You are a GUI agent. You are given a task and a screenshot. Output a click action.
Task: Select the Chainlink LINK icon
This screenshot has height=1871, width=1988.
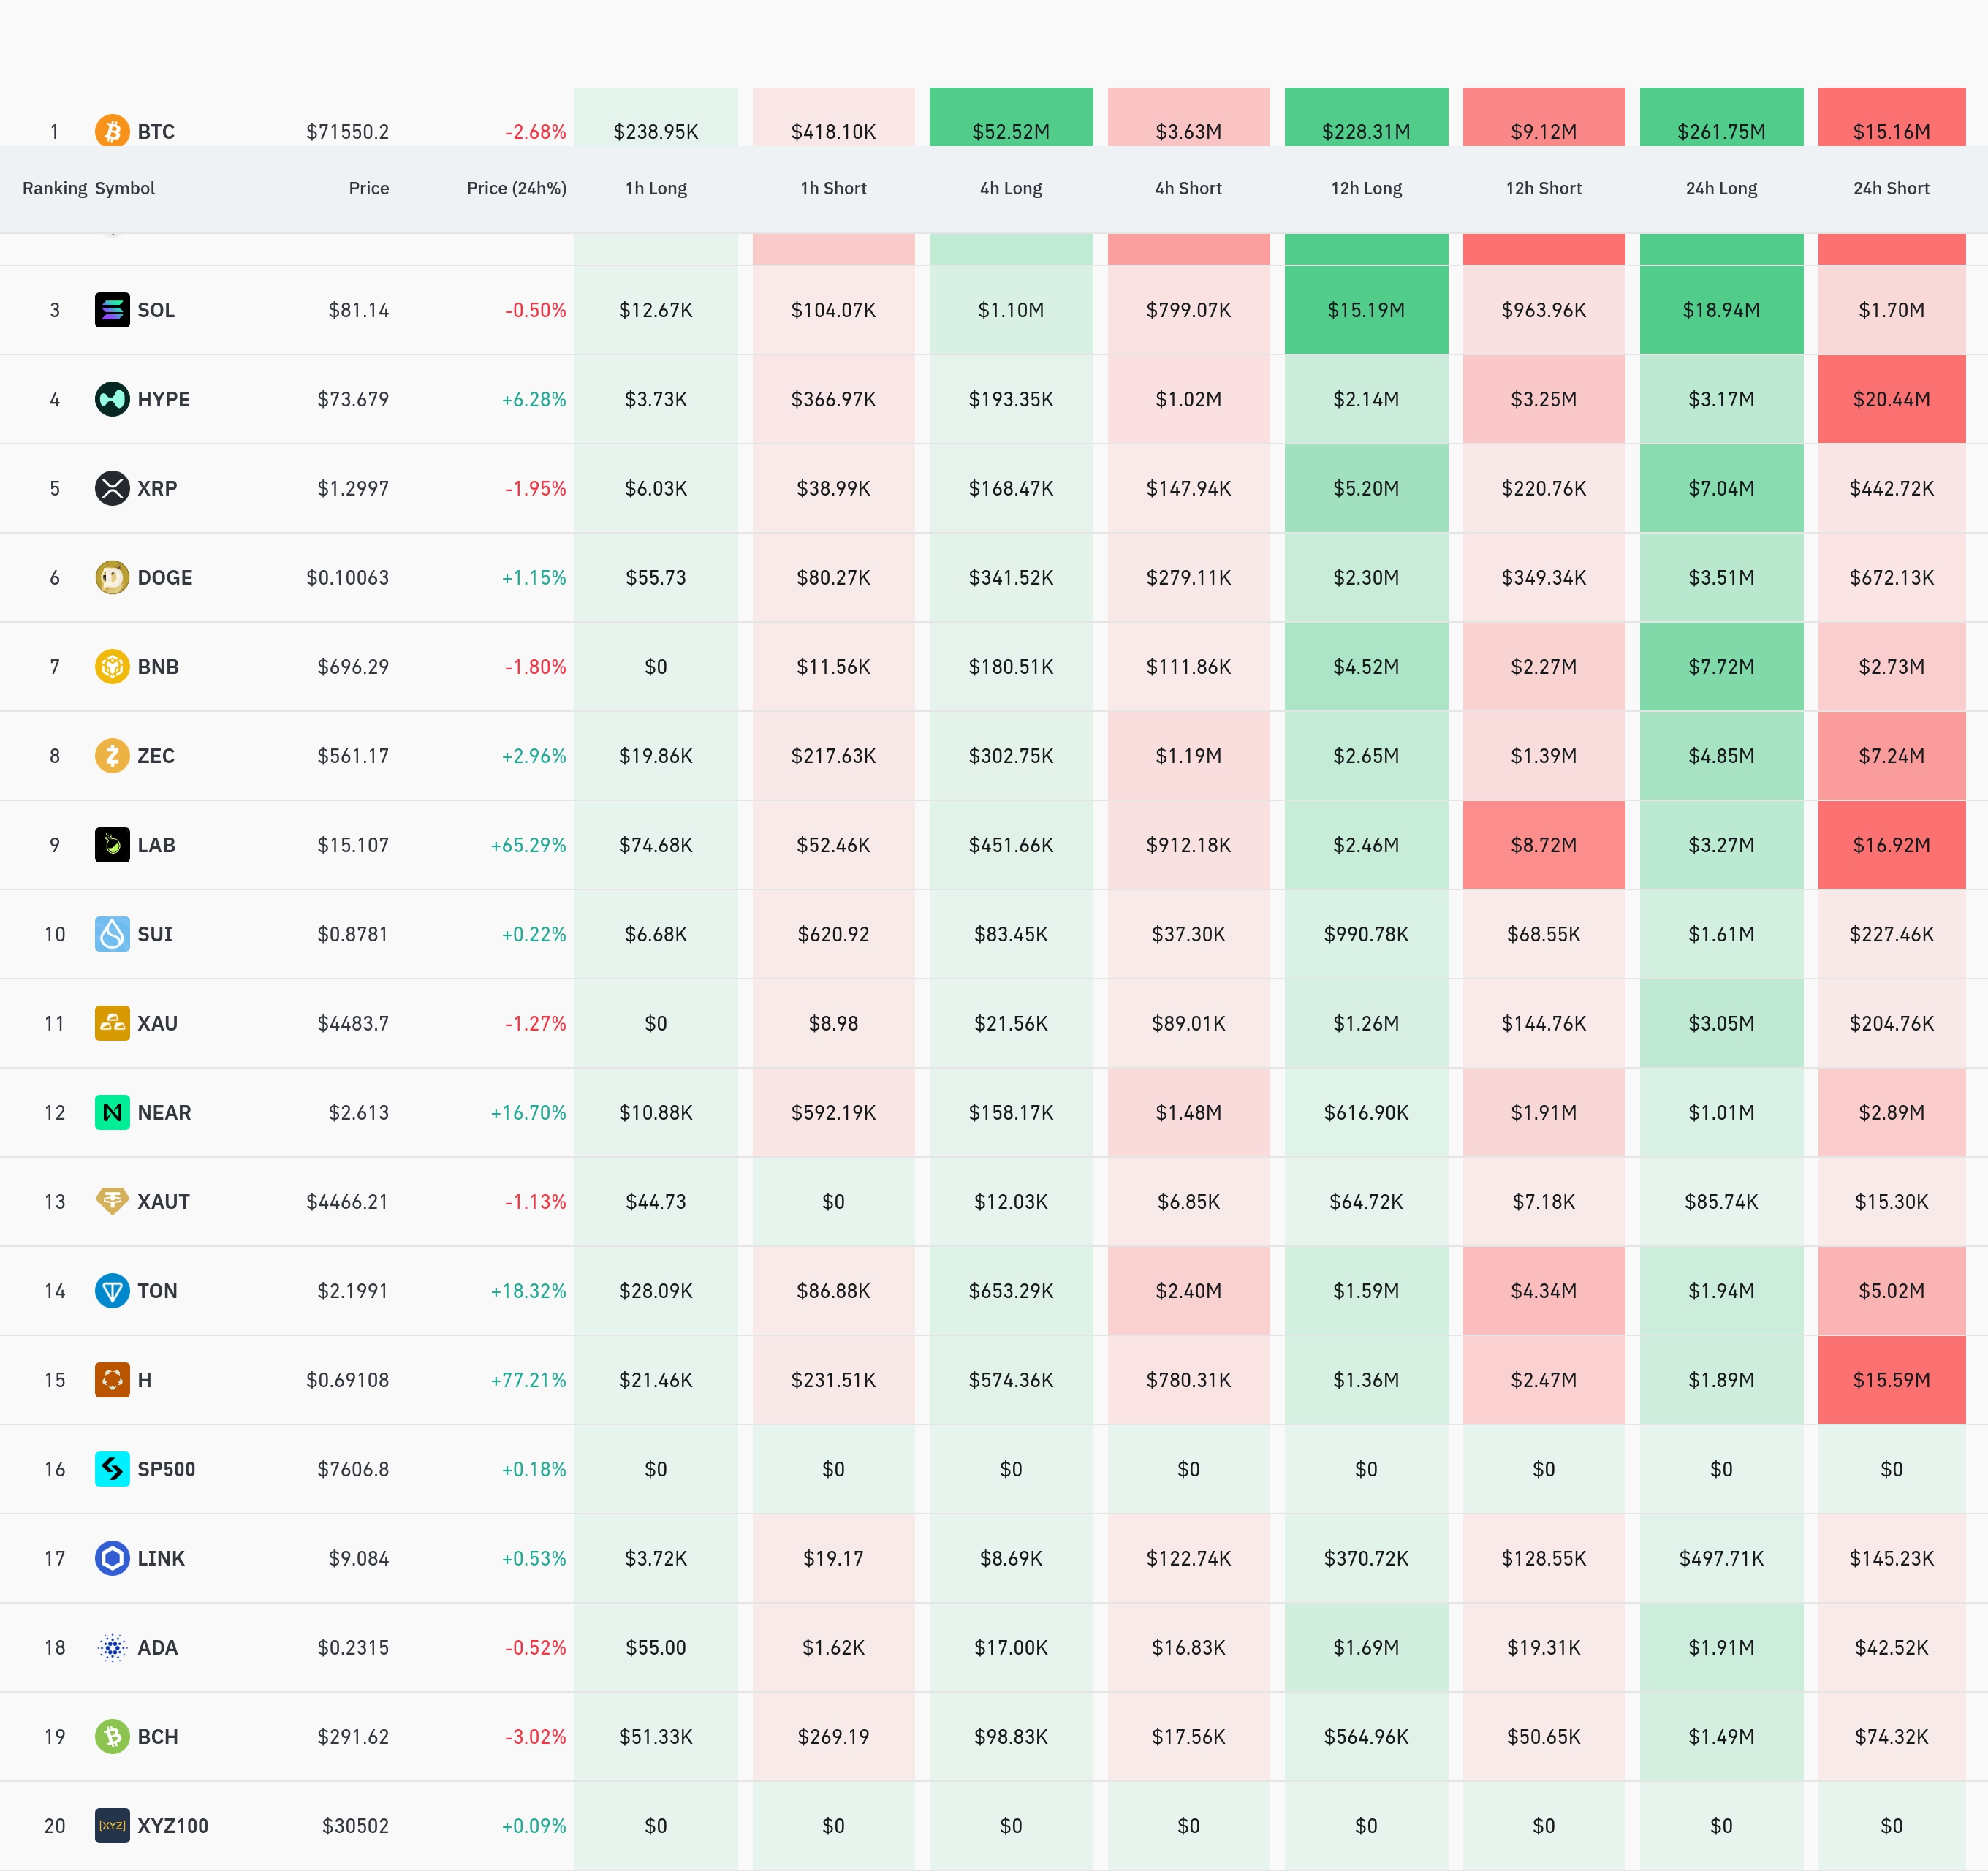(x=112, y=1558)
